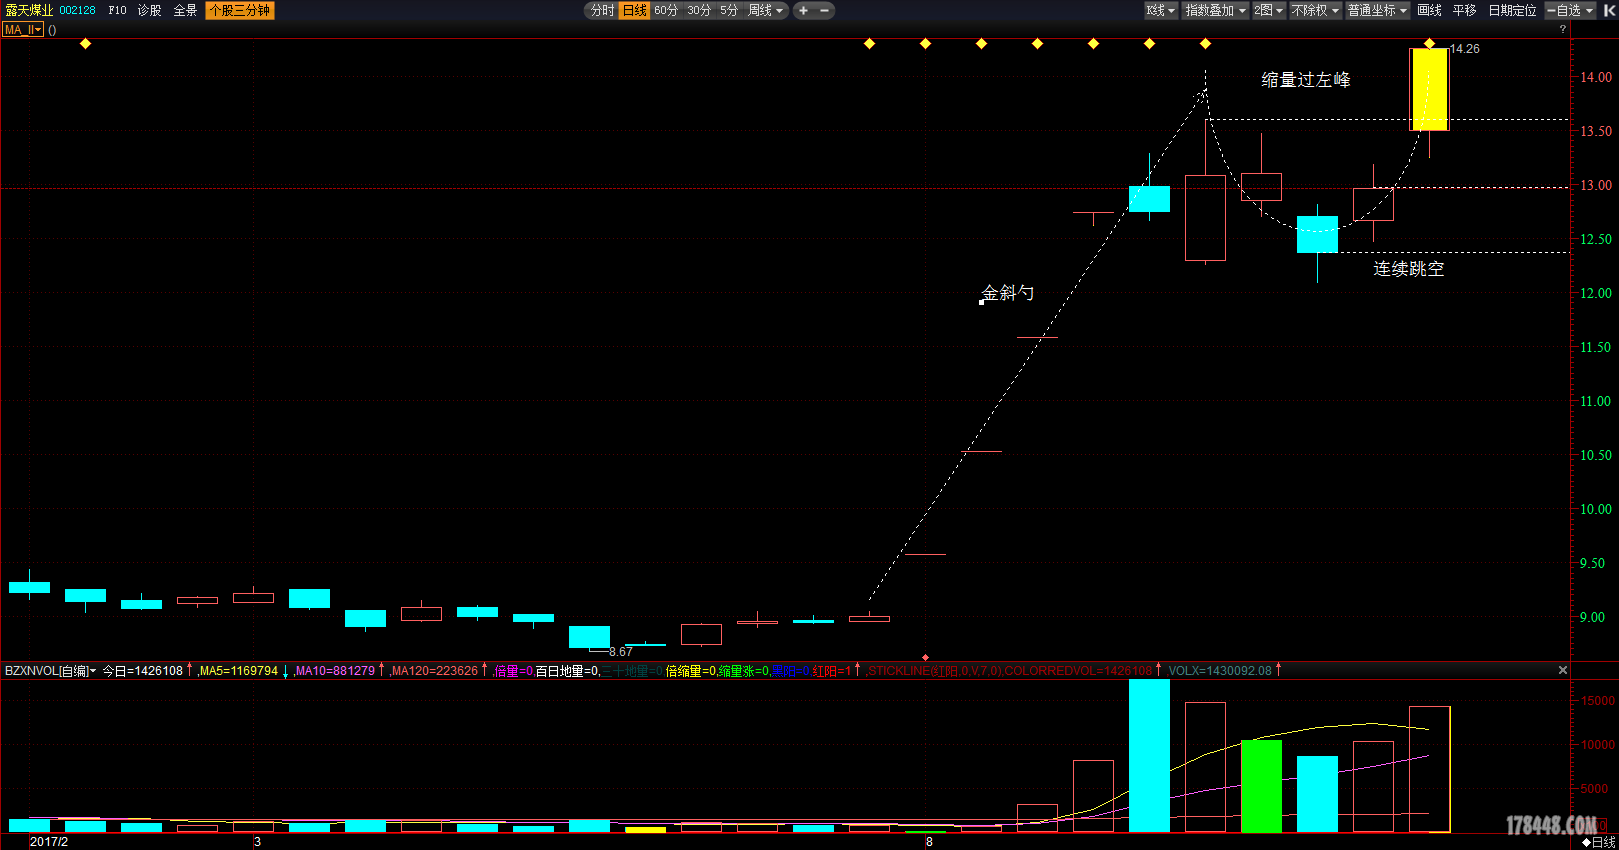The image size is (1619, 850).
Task: Click the zoom-out minus button
Action: pyautogui.click(x=824, y=10)
